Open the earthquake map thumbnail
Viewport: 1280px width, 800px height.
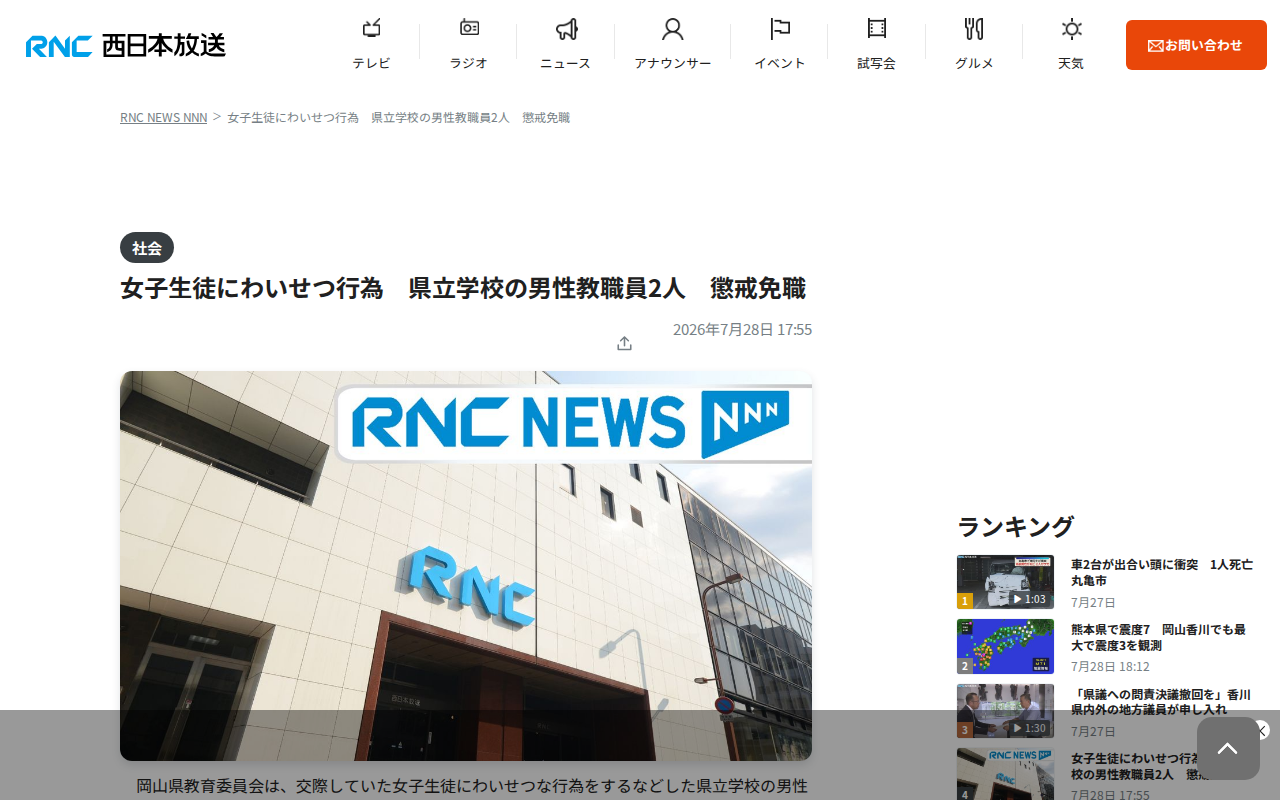[1005, 647]
